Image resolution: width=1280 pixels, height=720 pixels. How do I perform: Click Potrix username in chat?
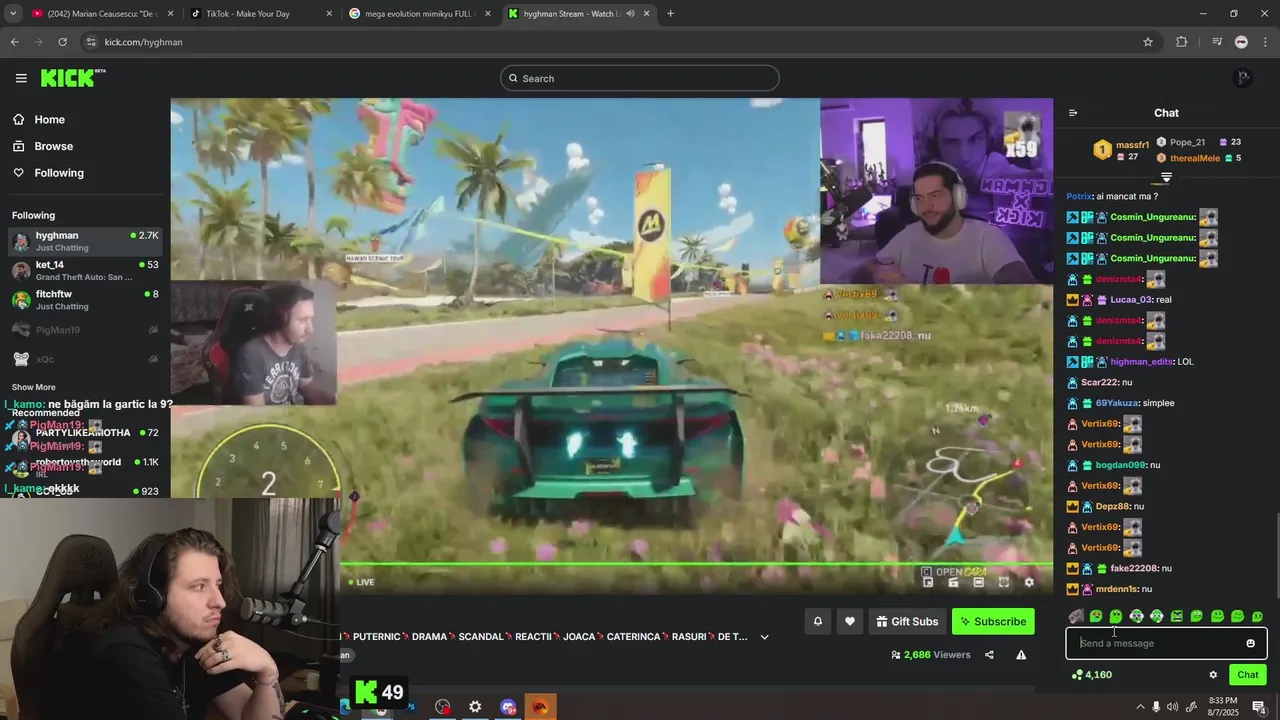click(1078, 196)
